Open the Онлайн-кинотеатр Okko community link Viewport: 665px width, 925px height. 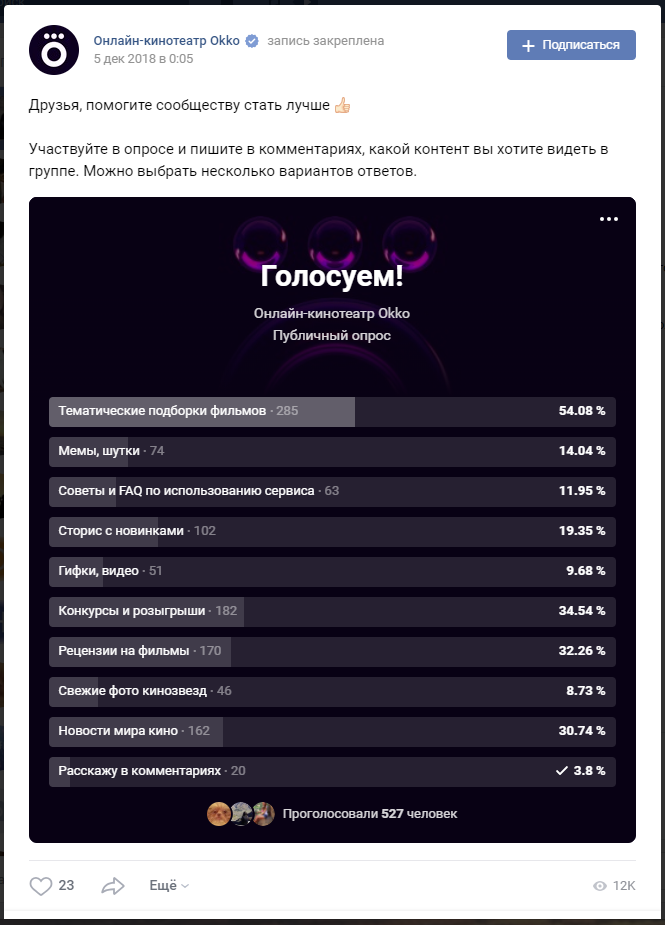pos(166,41)
